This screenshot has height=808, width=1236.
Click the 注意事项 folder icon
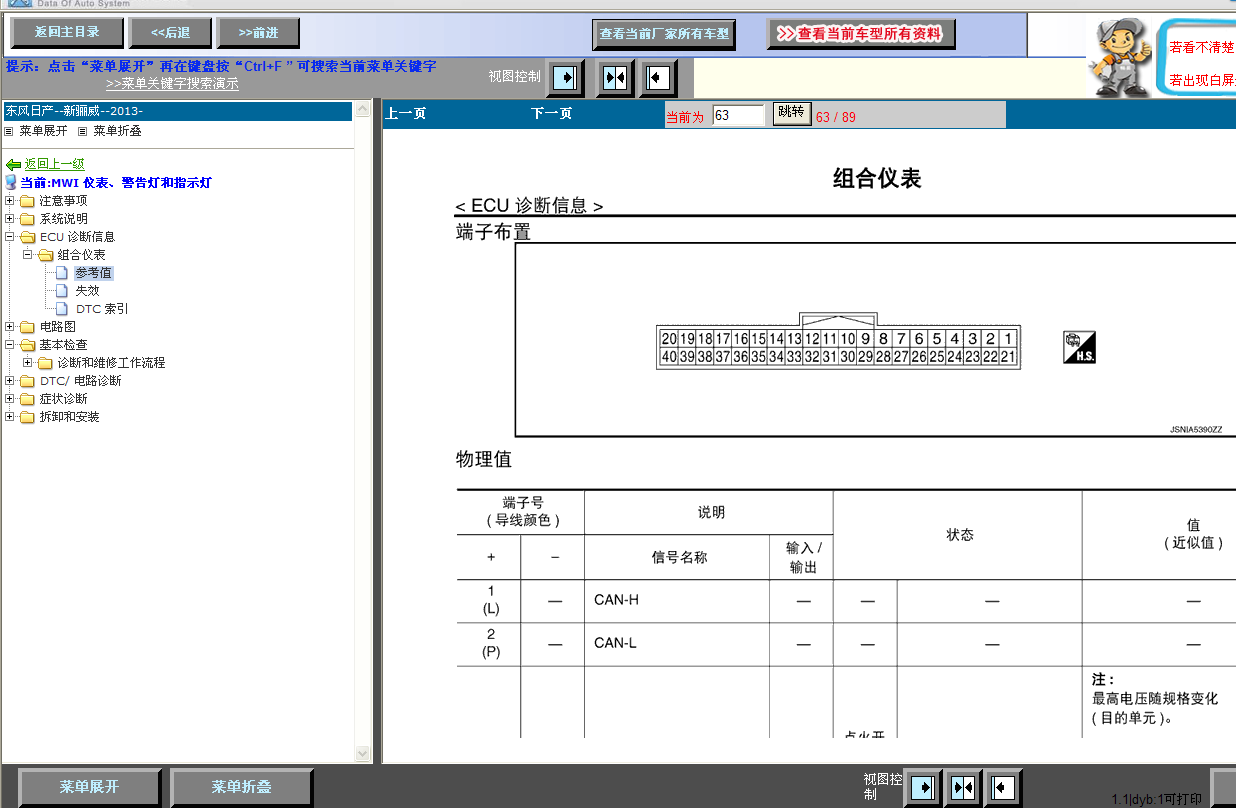[27, 201]
